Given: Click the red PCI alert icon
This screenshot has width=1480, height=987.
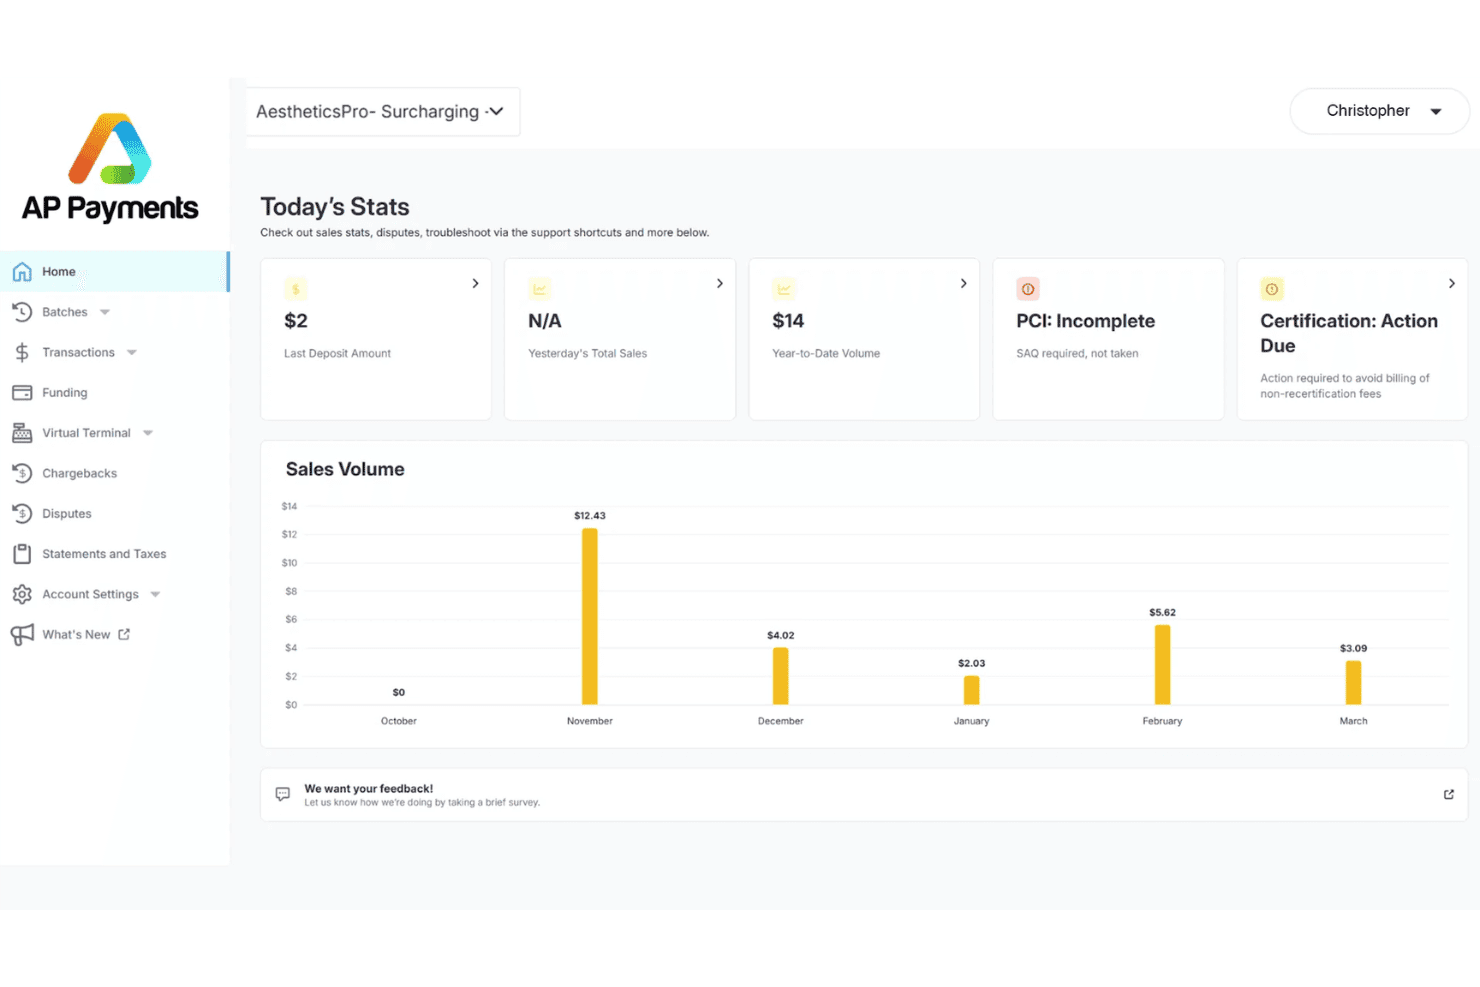Looking at the screenshot, I should pyautogui.click(x=1028, y=289).
